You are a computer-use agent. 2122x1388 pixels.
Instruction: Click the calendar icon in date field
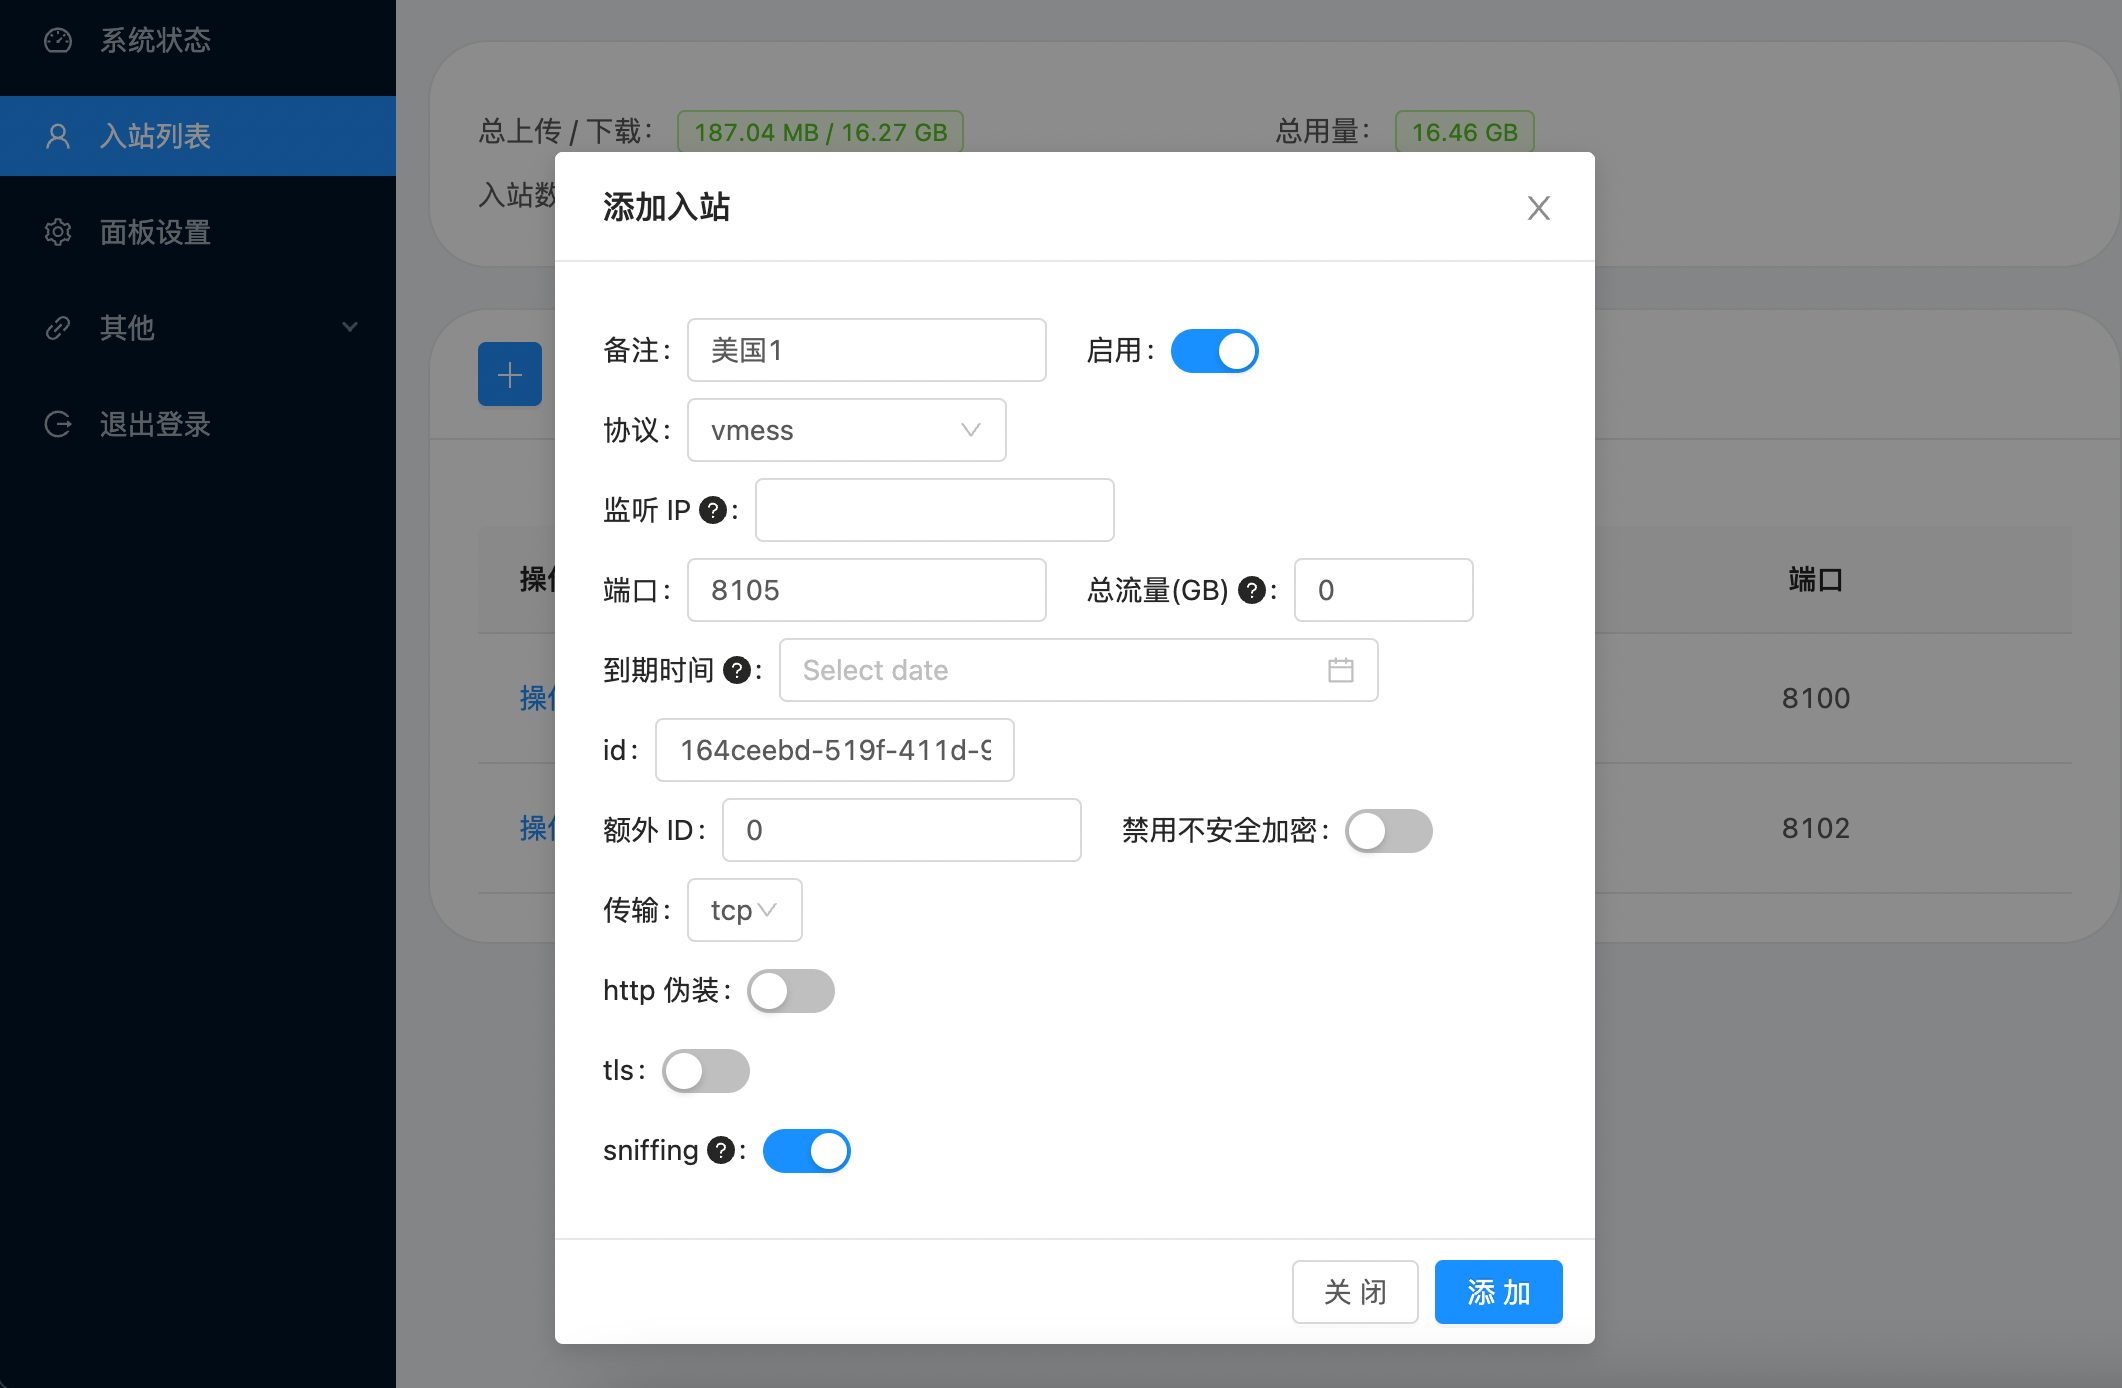[1341, 670]
